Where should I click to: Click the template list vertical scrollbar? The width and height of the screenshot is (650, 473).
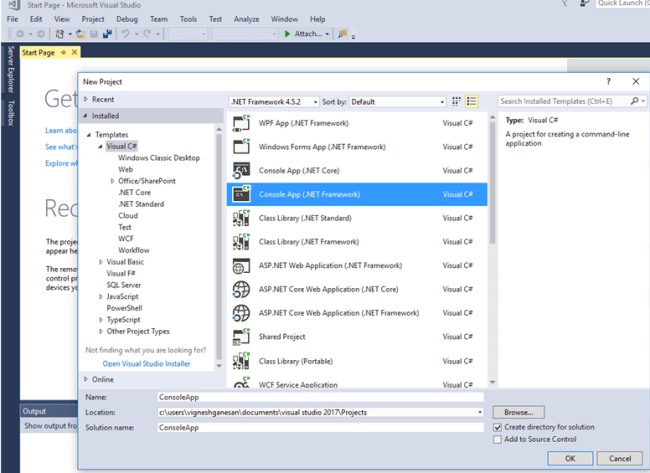[492, 182]
